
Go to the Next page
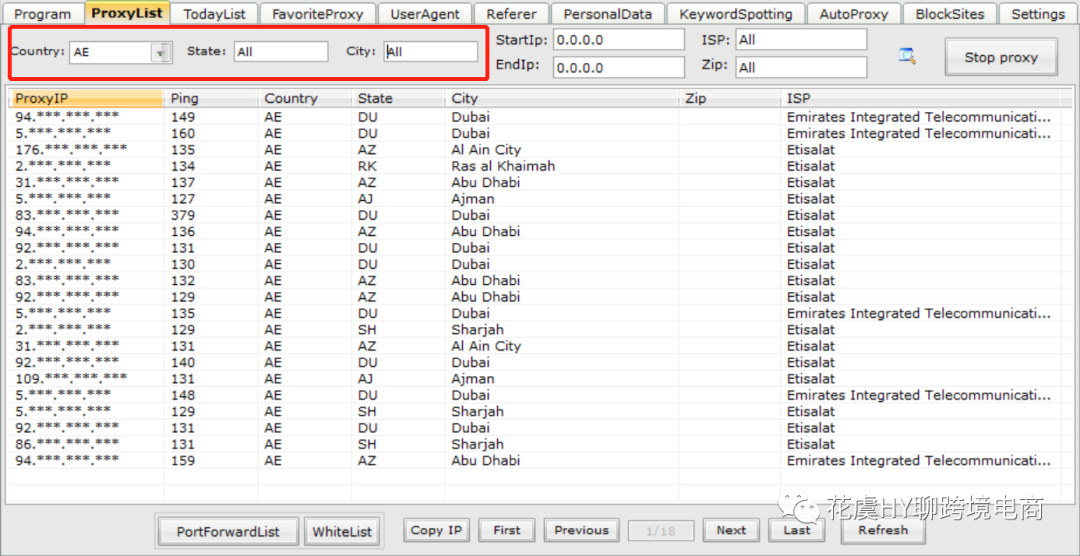click(731, 530)
